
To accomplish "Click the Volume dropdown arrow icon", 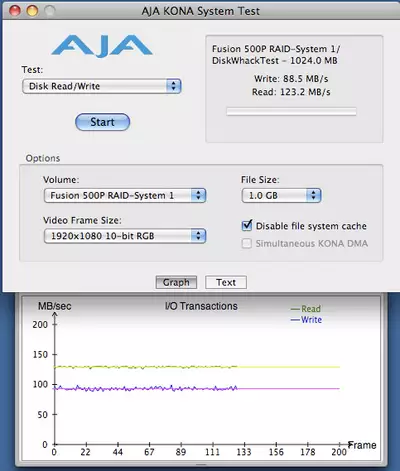I will [198, 195].
